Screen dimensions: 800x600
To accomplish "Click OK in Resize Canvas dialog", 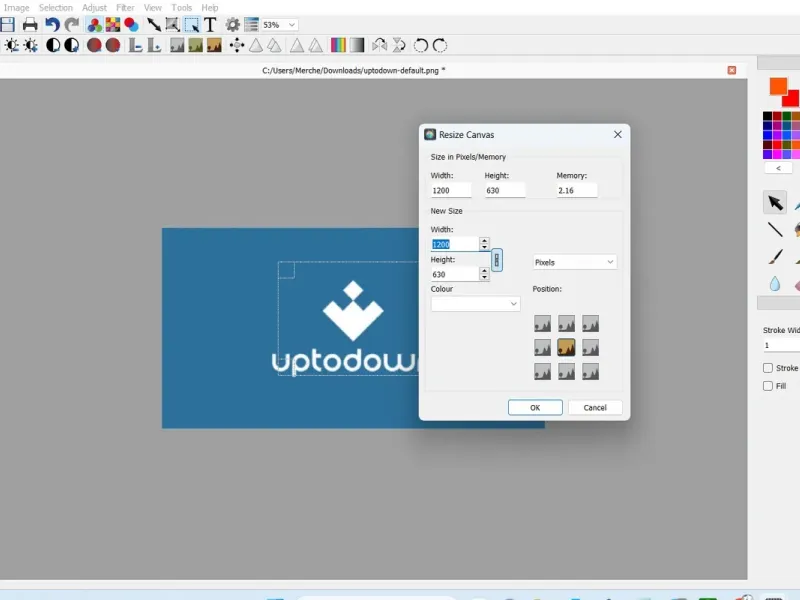I will pyautogui.click(x=535, y=408).
